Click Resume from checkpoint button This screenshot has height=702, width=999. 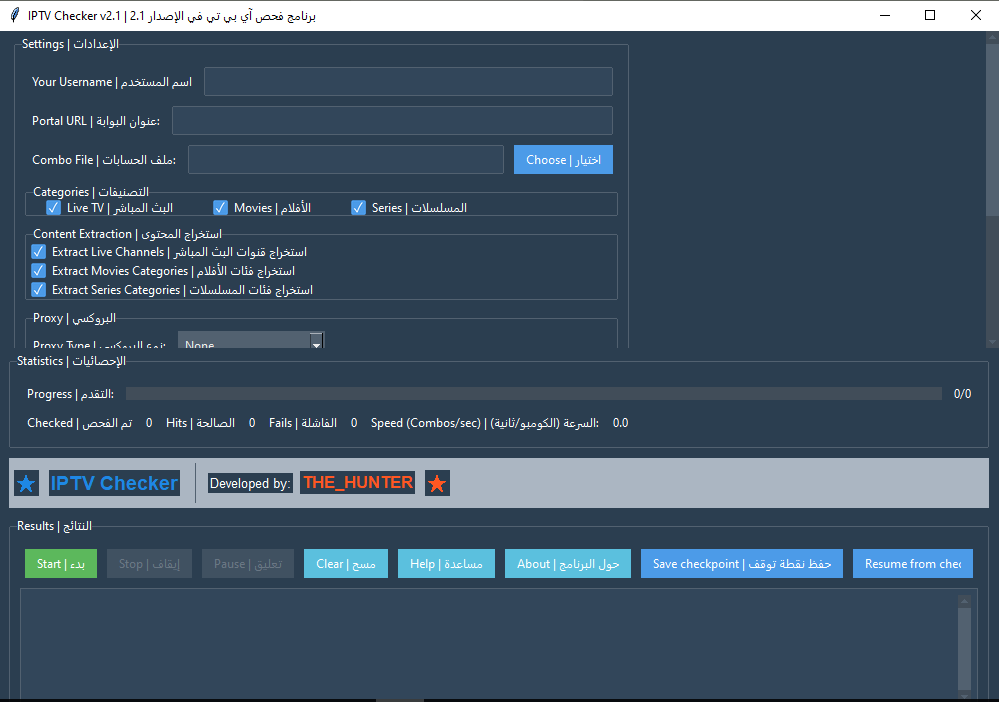(x=913, y=564)
